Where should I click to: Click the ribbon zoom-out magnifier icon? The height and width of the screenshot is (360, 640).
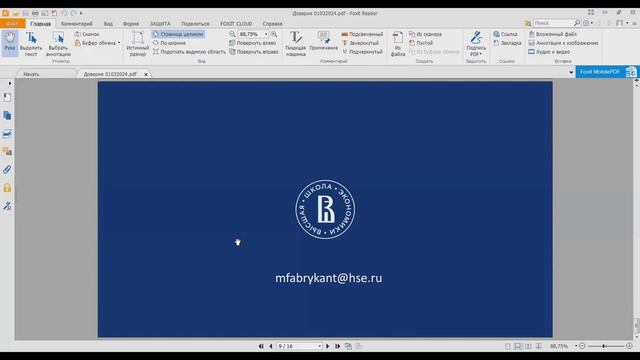click(232, 34)
